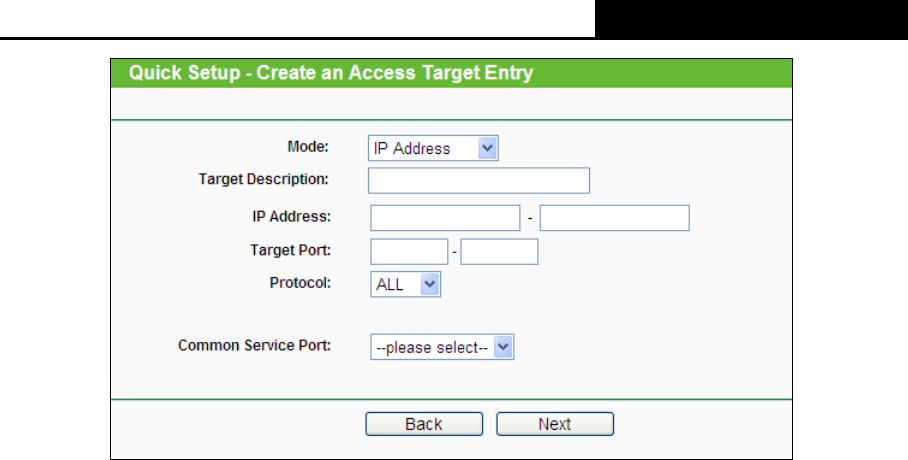Click the Target Description text field
Viewport: 908px width, 460px height.
pos(478,180)
